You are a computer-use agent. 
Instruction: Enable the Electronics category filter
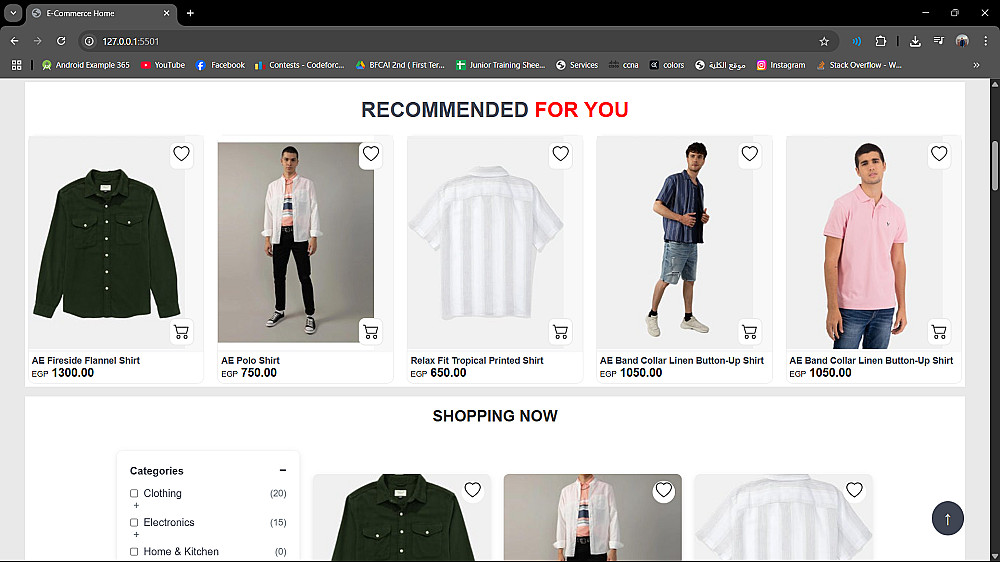click(134, 522)
